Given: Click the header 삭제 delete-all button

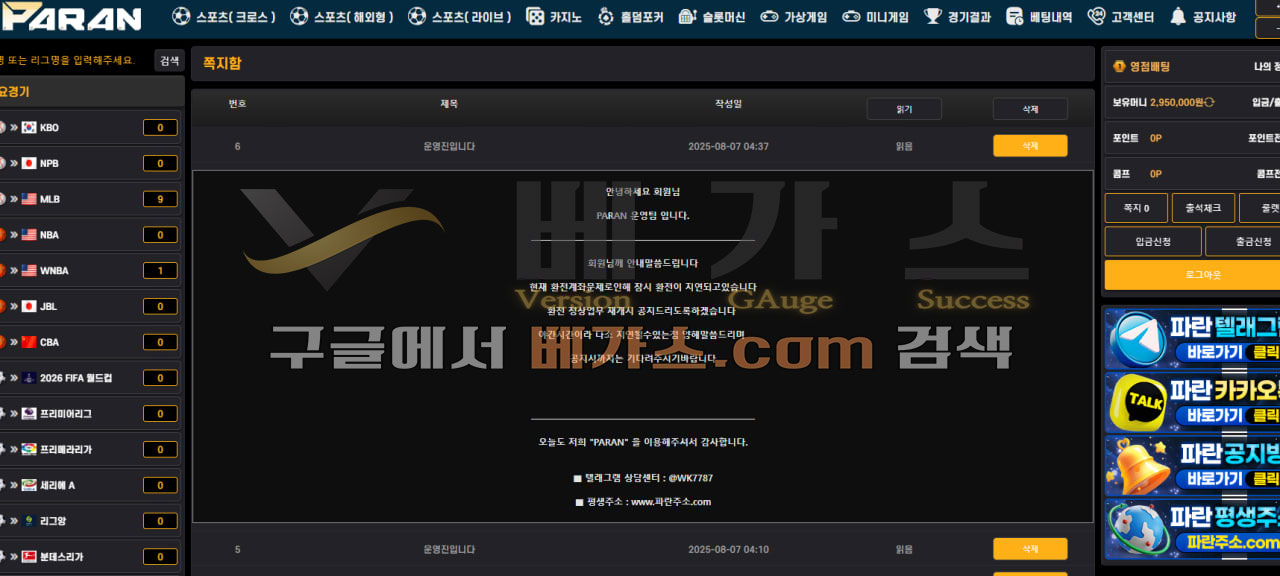Looking at the screenshot, I should (x=1030, y=109).
